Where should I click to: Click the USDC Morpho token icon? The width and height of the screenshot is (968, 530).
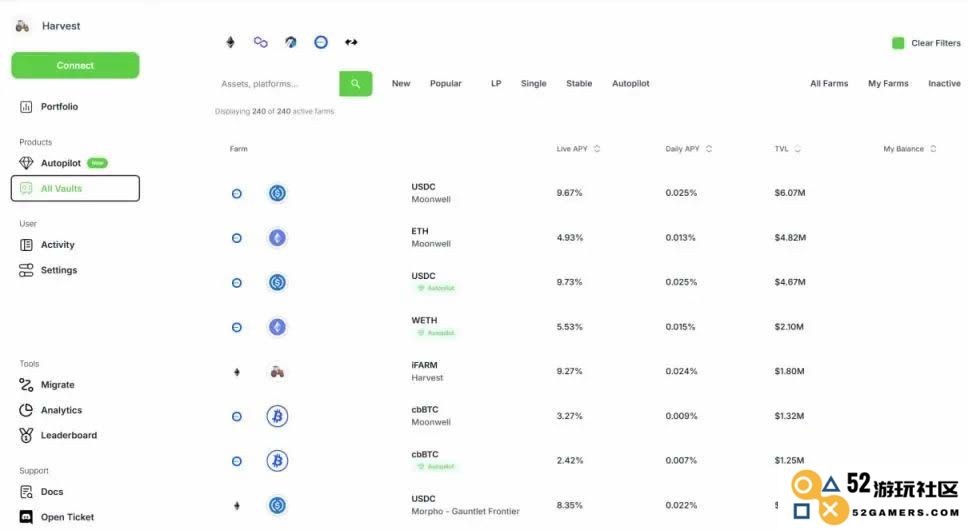[277, 506]
